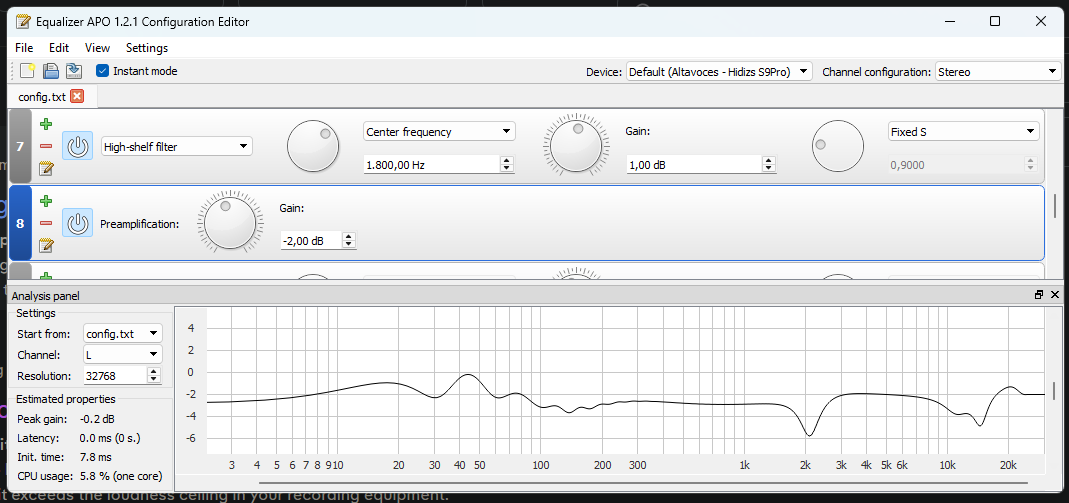Remove Preamplification row with red minus
Screen dimensions: 1069x503
tap(46, 223)
